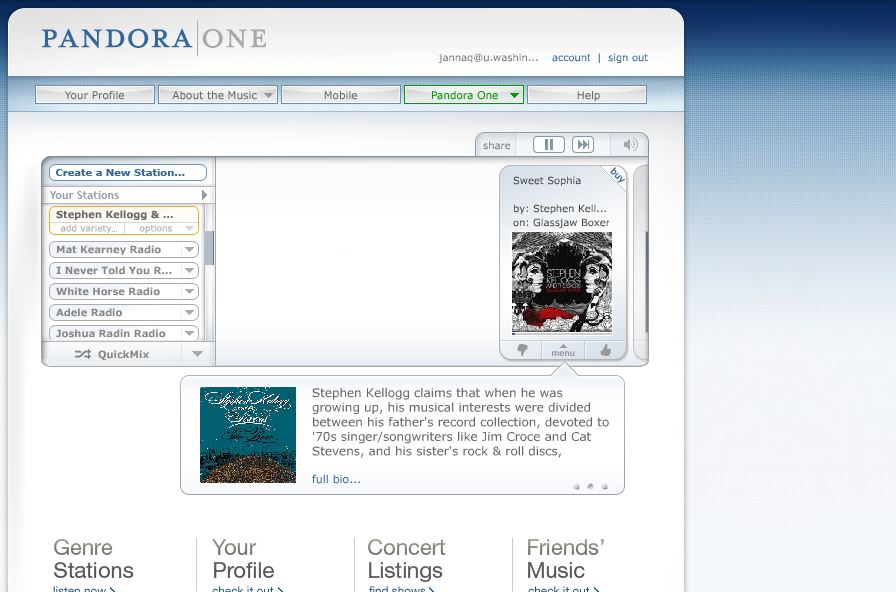Open Joshua Radin Radio dropdown arrow
The height and width of the screenshot is (592, 896).
(189, 333)
